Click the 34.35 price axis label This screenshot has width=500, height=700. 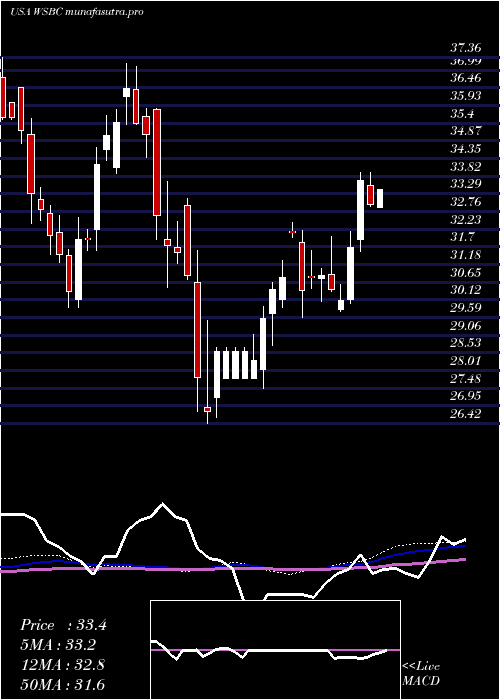tap(466, 149)
